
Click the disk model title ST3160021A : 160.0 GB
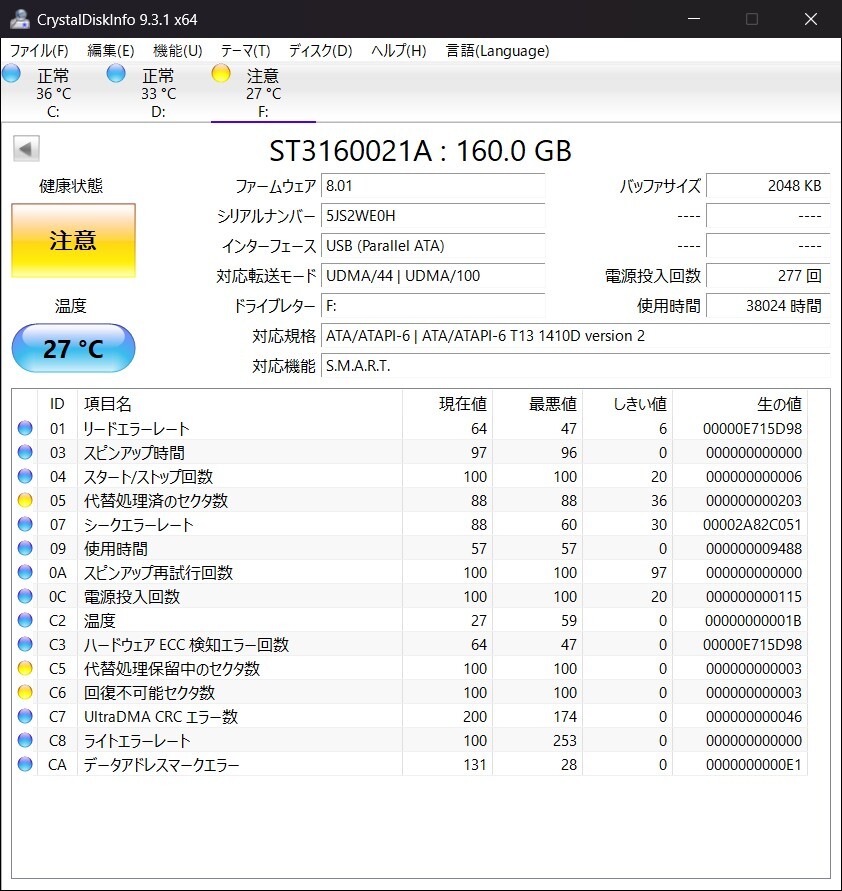pos(420,151)
